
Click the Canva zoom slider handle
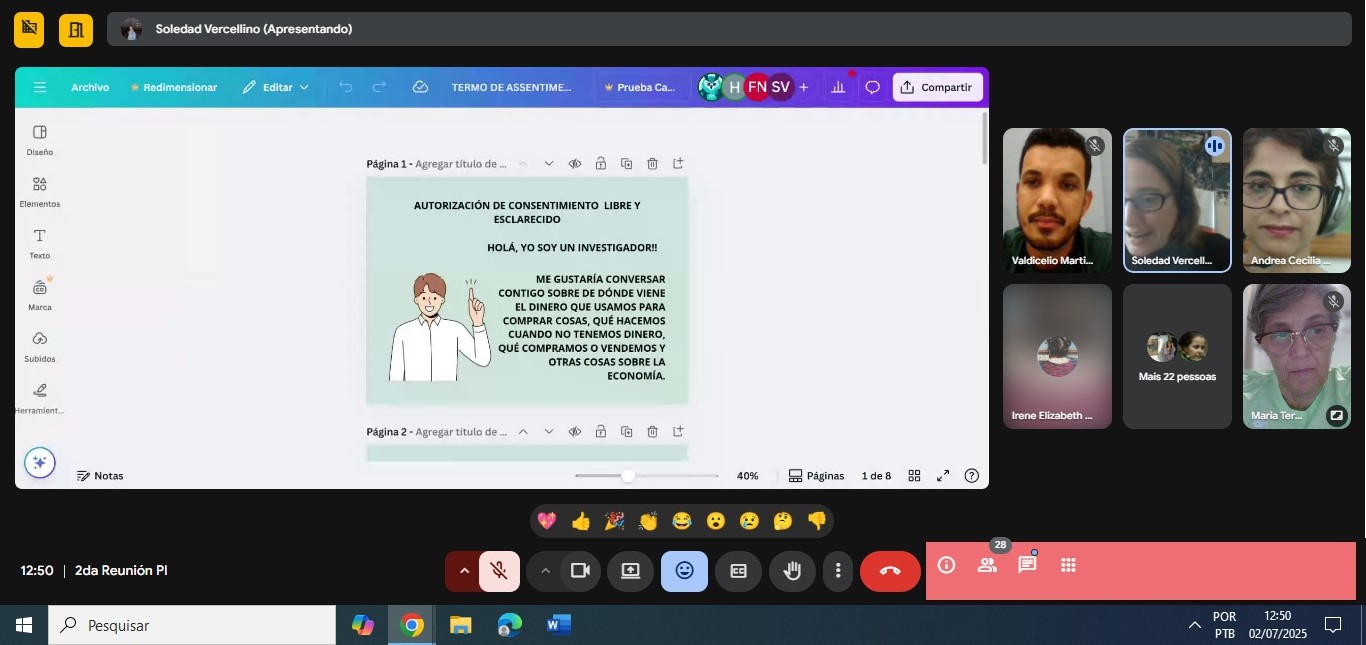(x=628, y=476)
